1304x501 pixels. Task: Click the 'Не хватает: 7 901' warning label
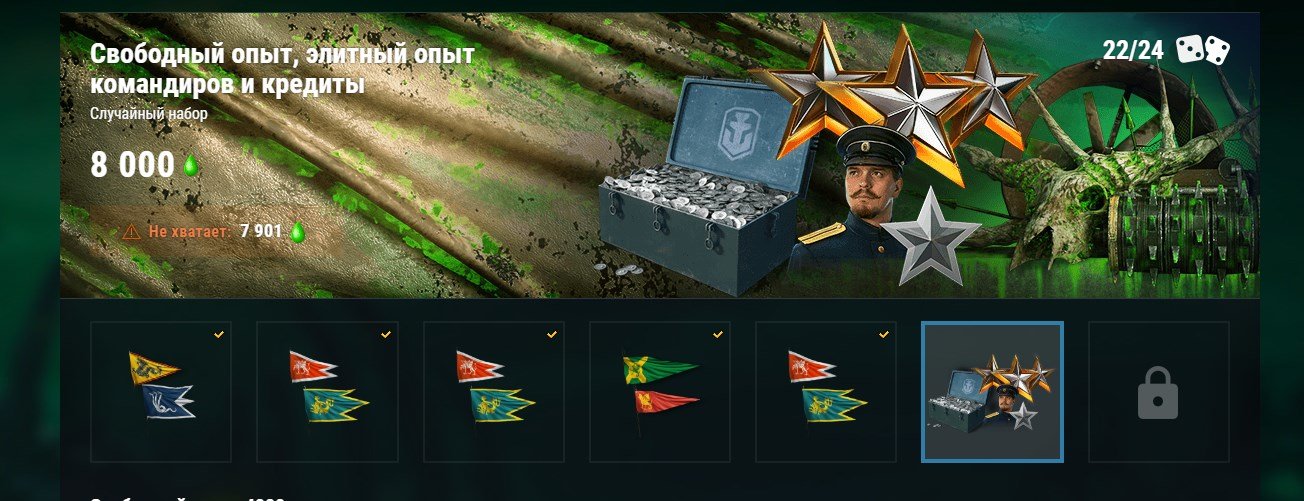click(x=213, y=232)
